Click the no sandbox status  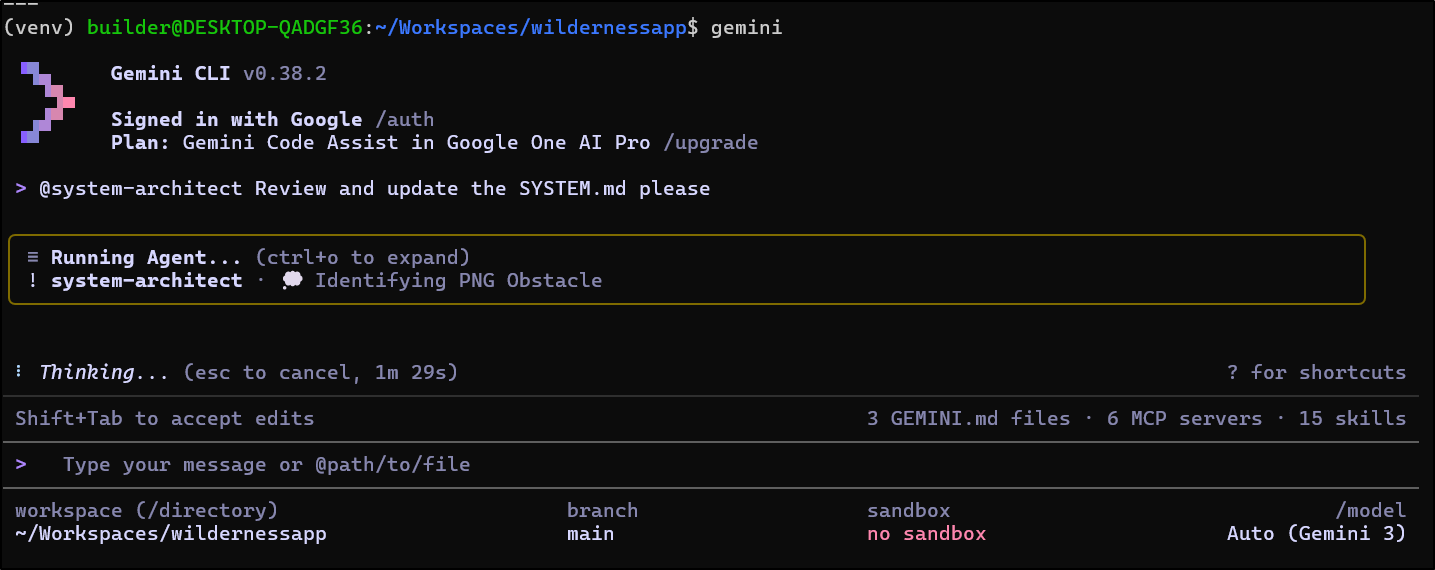click(x=926, y=533)
